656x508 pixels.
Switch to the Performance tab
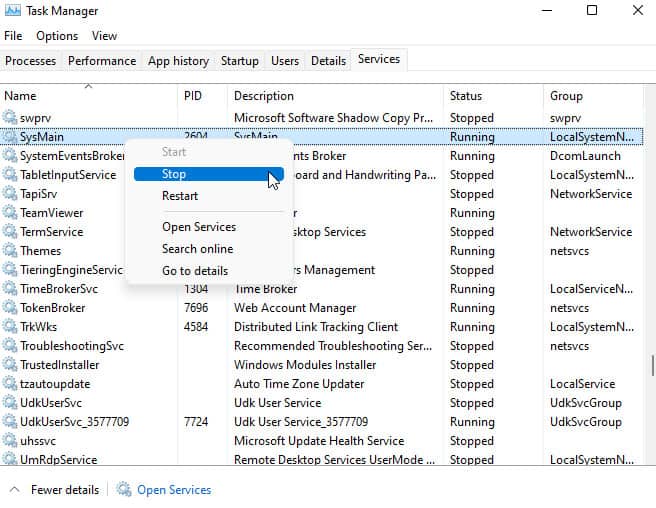click(102, 61)
